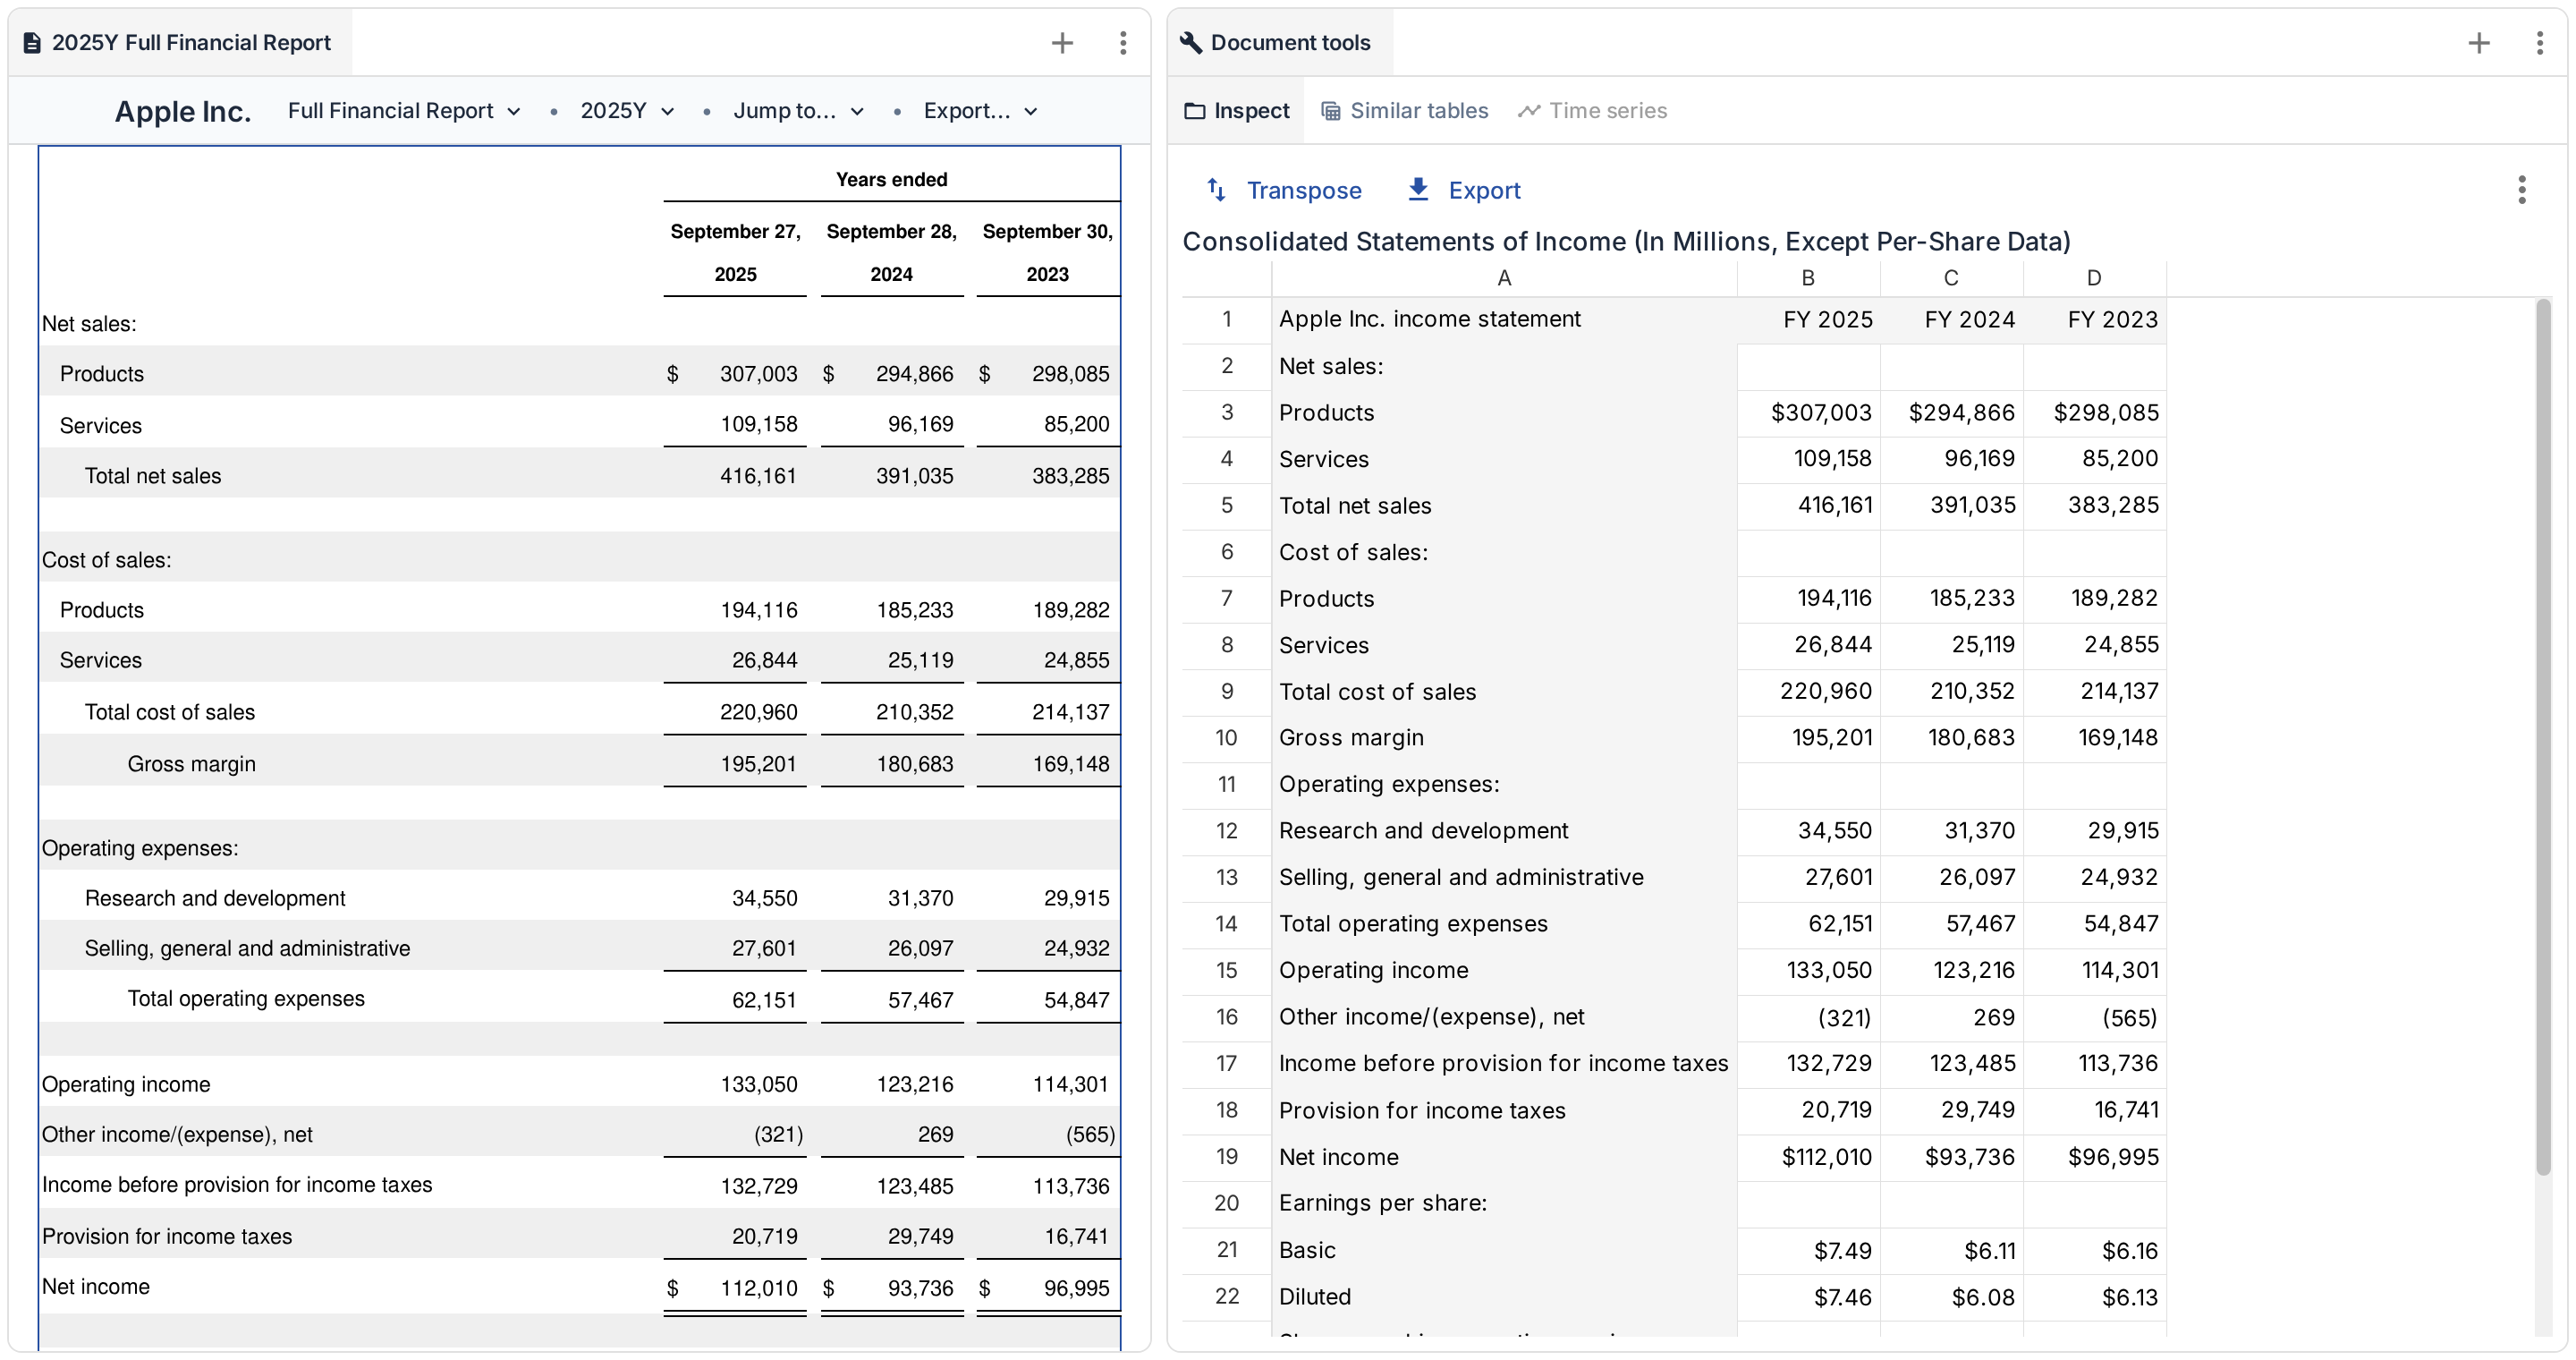Click 416,161 Total net sales in the report
This screenshot has height=1360, width=2576.
click(x=758, y=476)
